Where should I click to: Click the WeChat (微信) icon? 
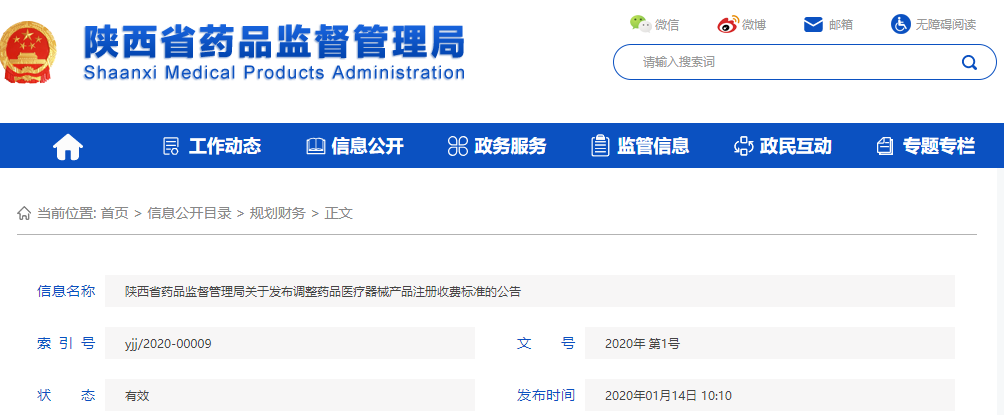coord(640,24)
